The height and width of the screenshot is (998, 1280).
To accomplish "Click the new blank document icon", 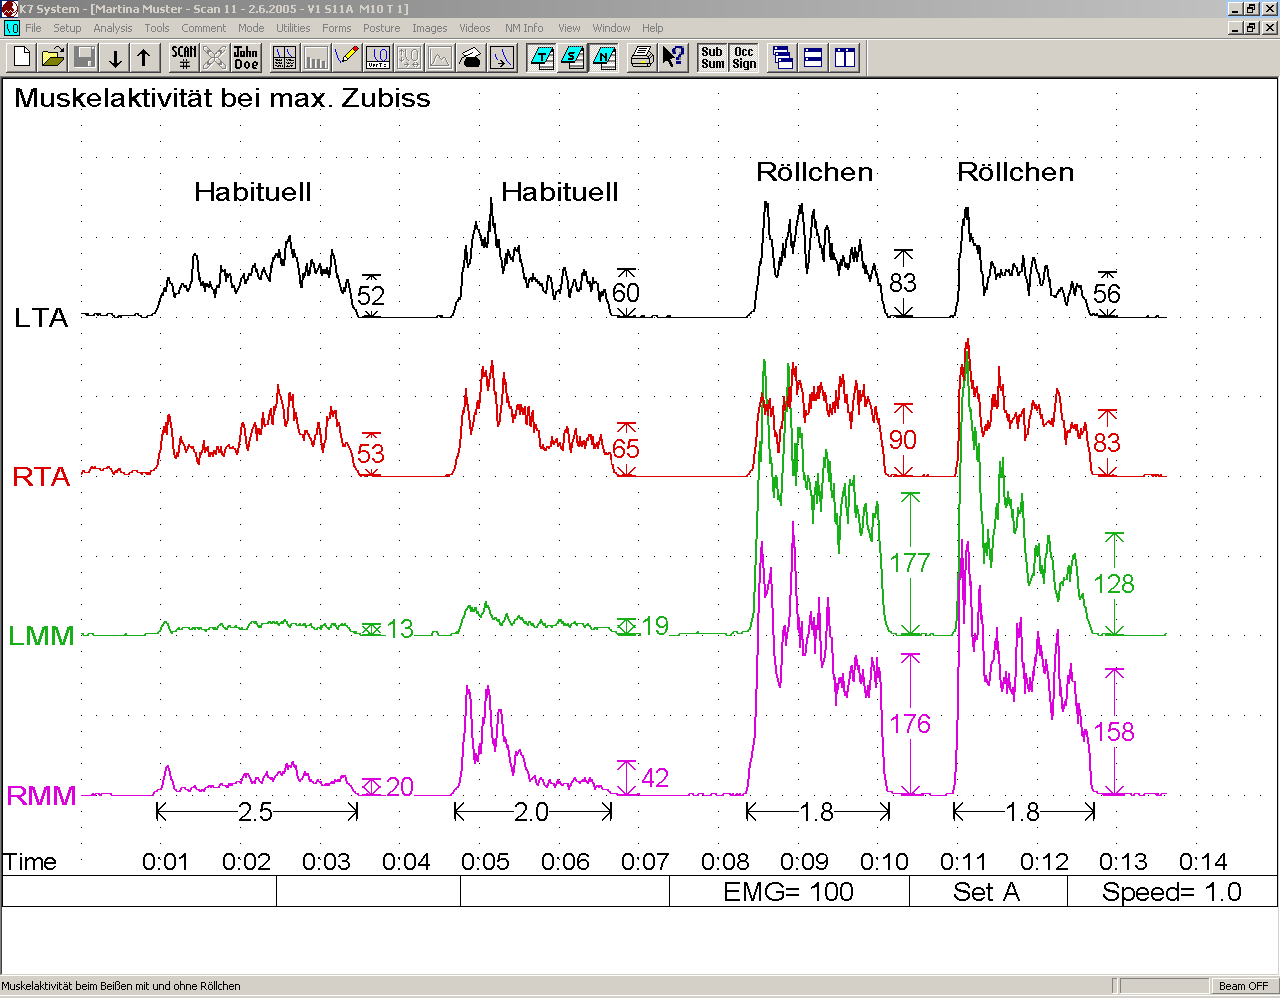I will [x=22, y=58].
